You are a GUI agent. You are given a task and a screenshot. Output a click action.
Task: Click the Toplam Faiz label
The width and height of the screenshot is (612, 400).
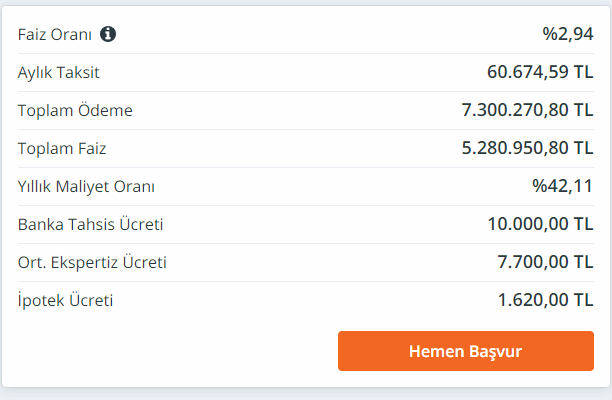(x=62, y=148)
